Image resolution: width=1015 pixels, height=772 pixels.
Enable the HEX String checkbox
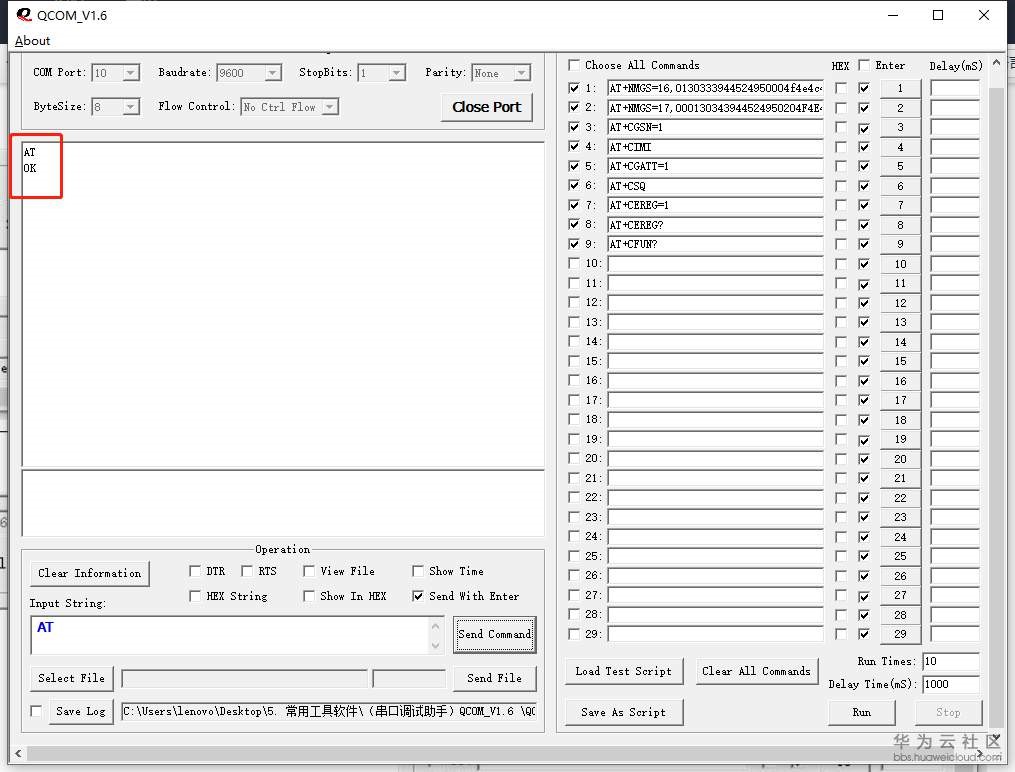coord(195,596)
